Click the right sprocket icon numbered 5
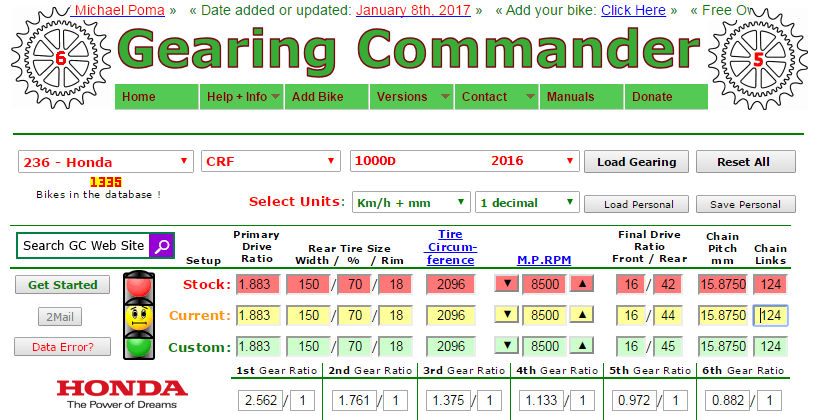820x420 pixels. (758, 57)
